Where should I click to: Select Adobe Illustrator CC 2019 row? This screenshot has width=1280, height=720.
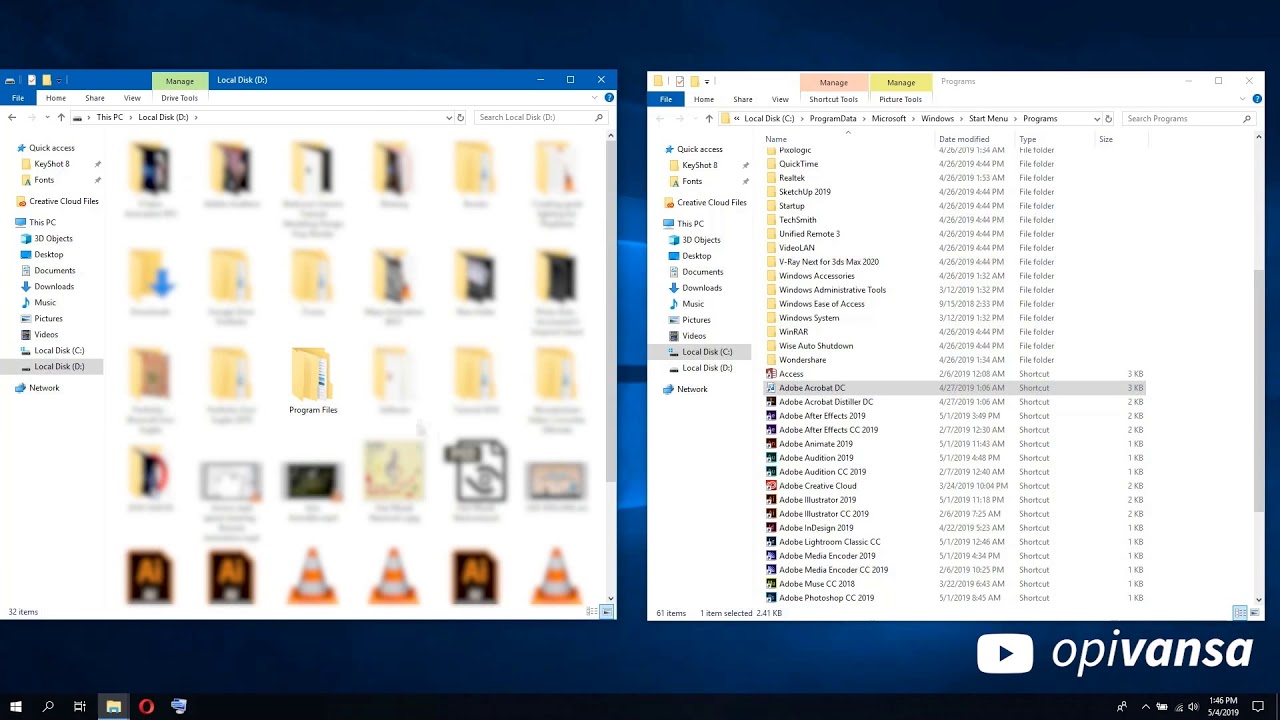point(954,514)
